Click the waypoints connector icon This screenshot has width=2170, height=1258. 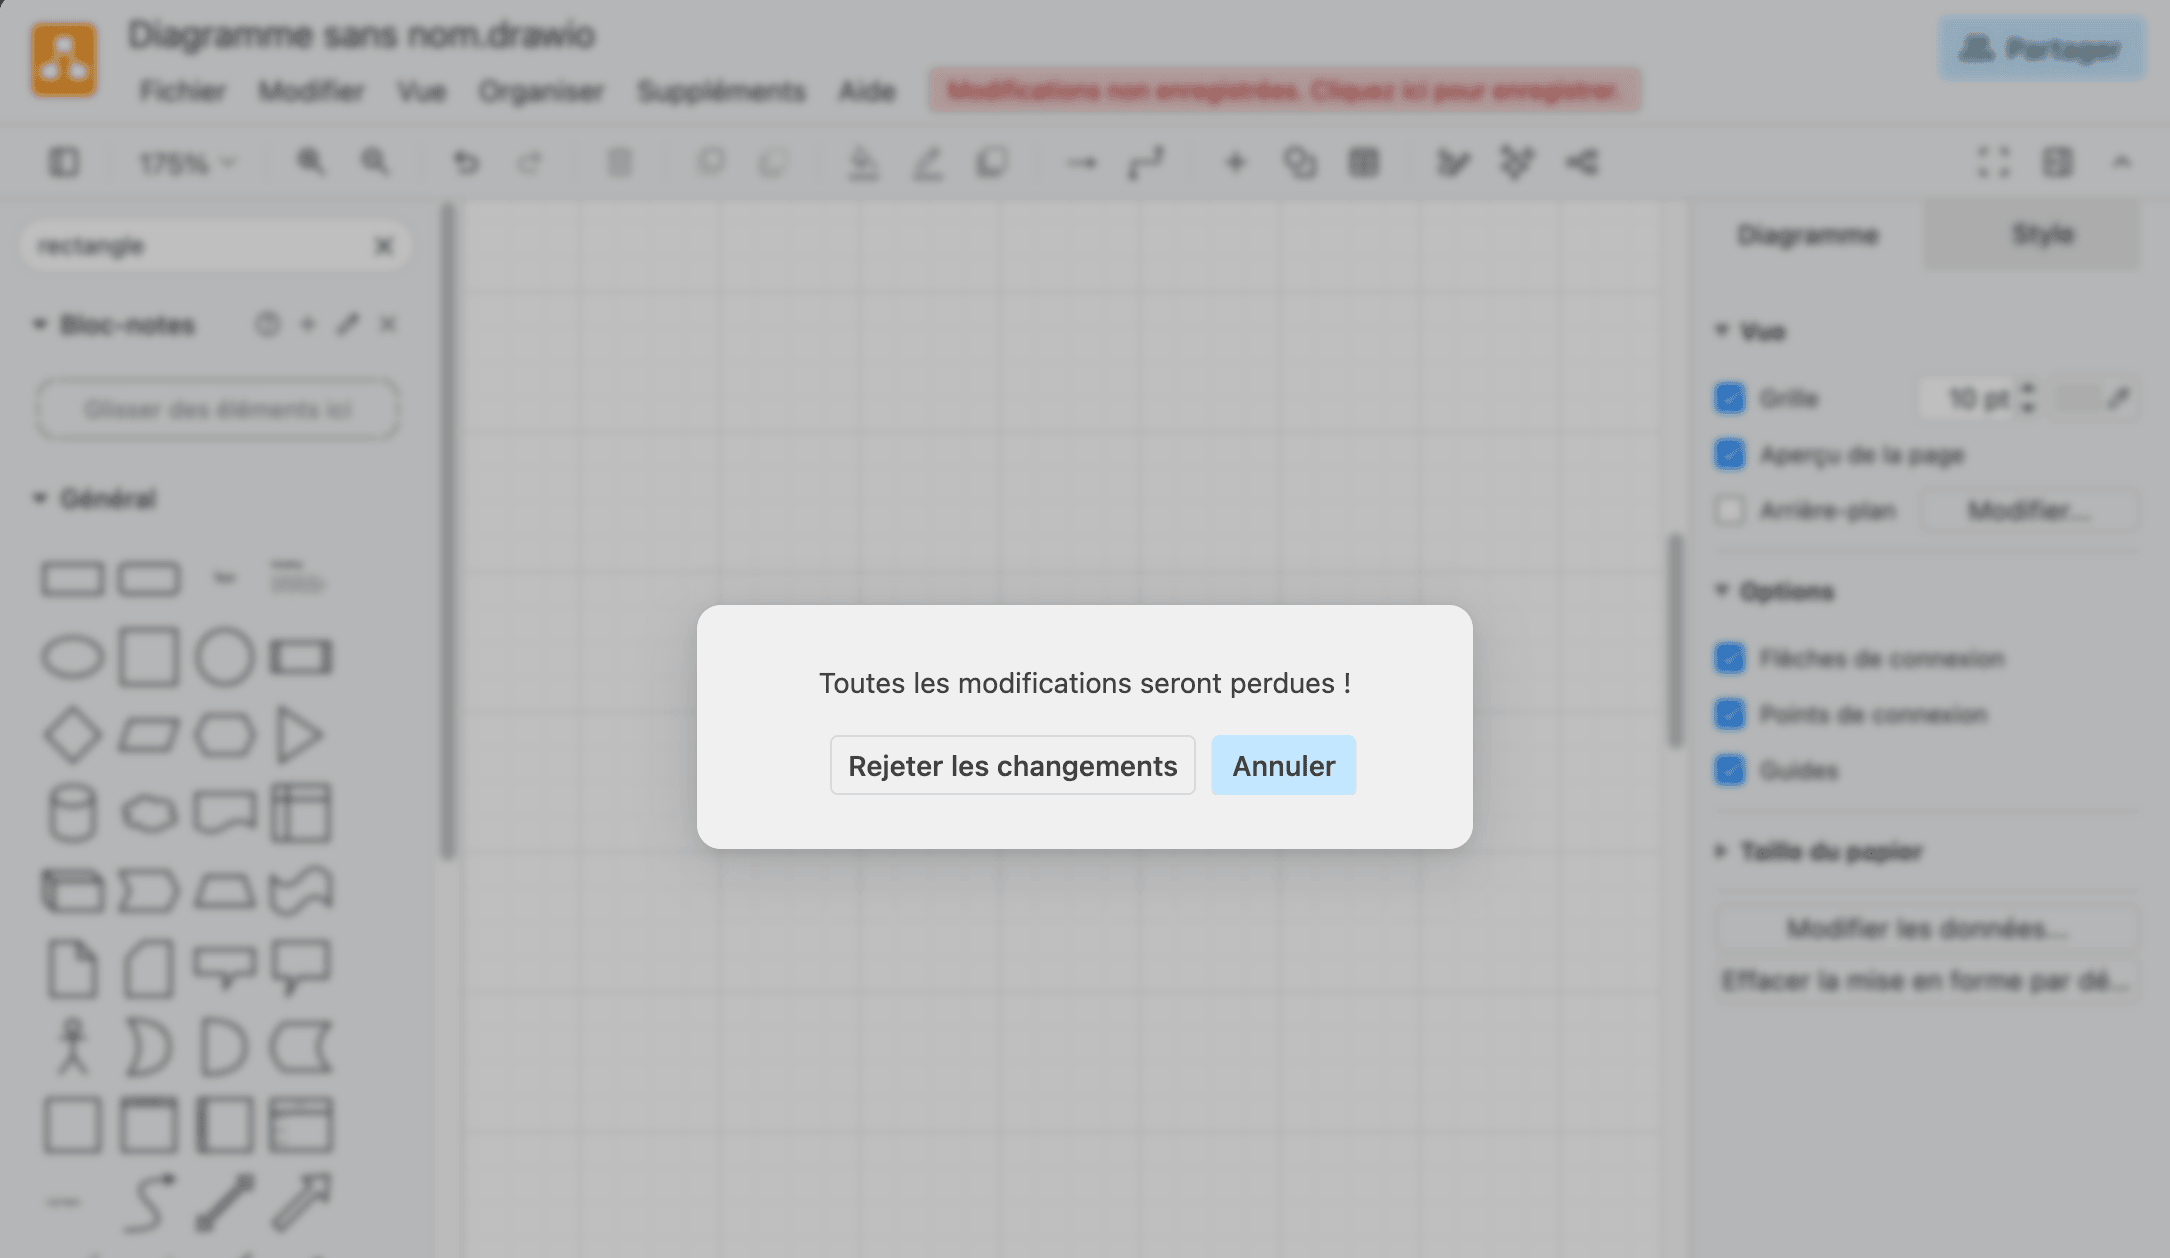(x=1146, y=162)
